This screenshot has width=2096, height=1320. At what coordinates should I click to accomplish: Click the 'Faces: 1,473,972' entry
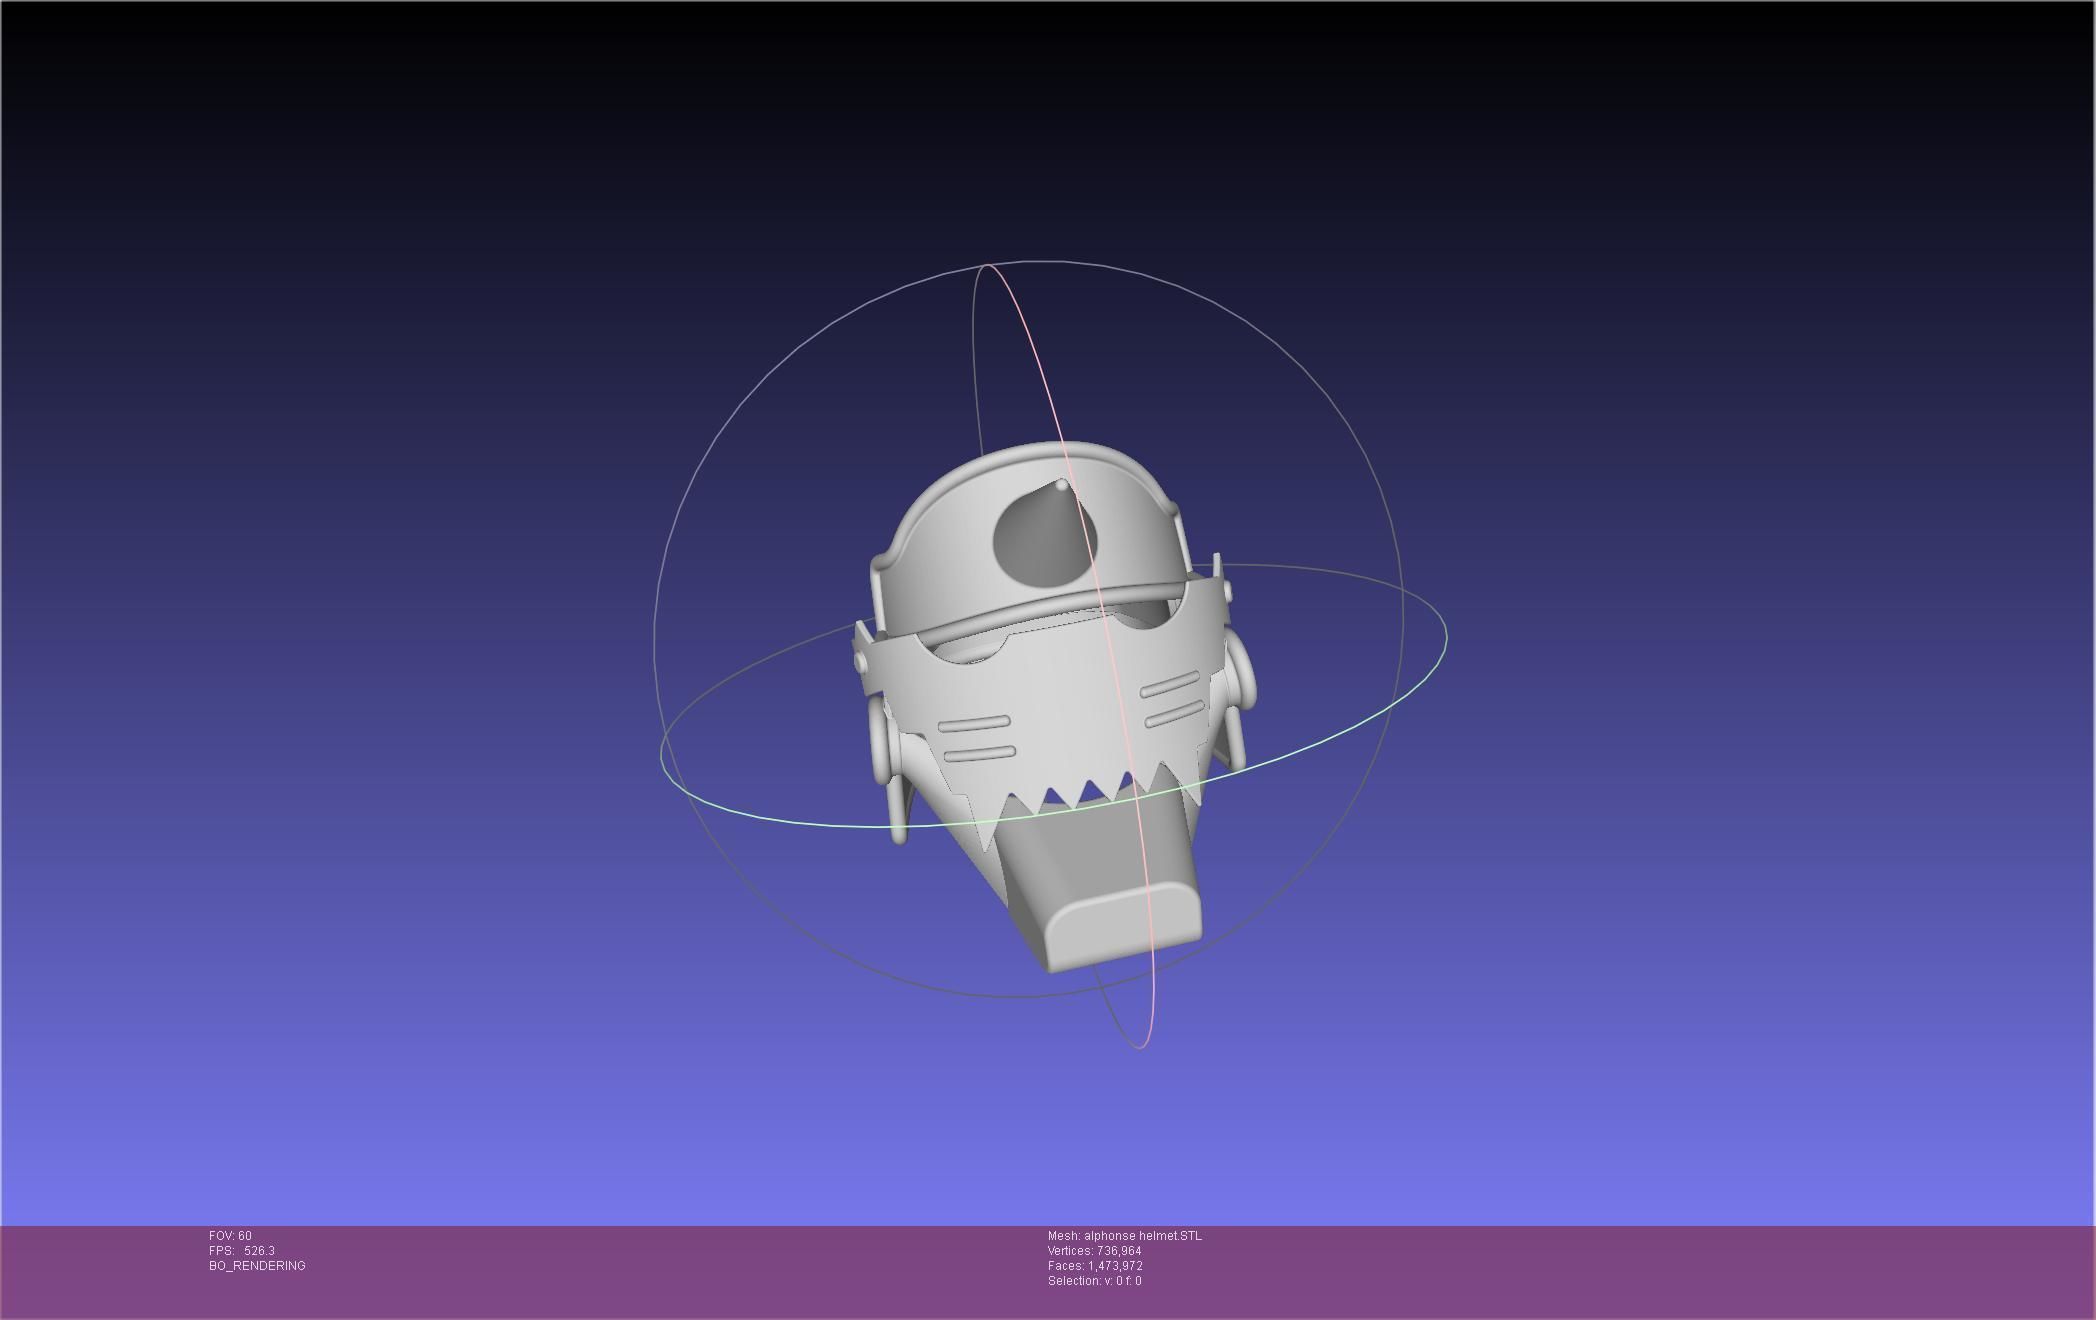tap(1095, 1266)
